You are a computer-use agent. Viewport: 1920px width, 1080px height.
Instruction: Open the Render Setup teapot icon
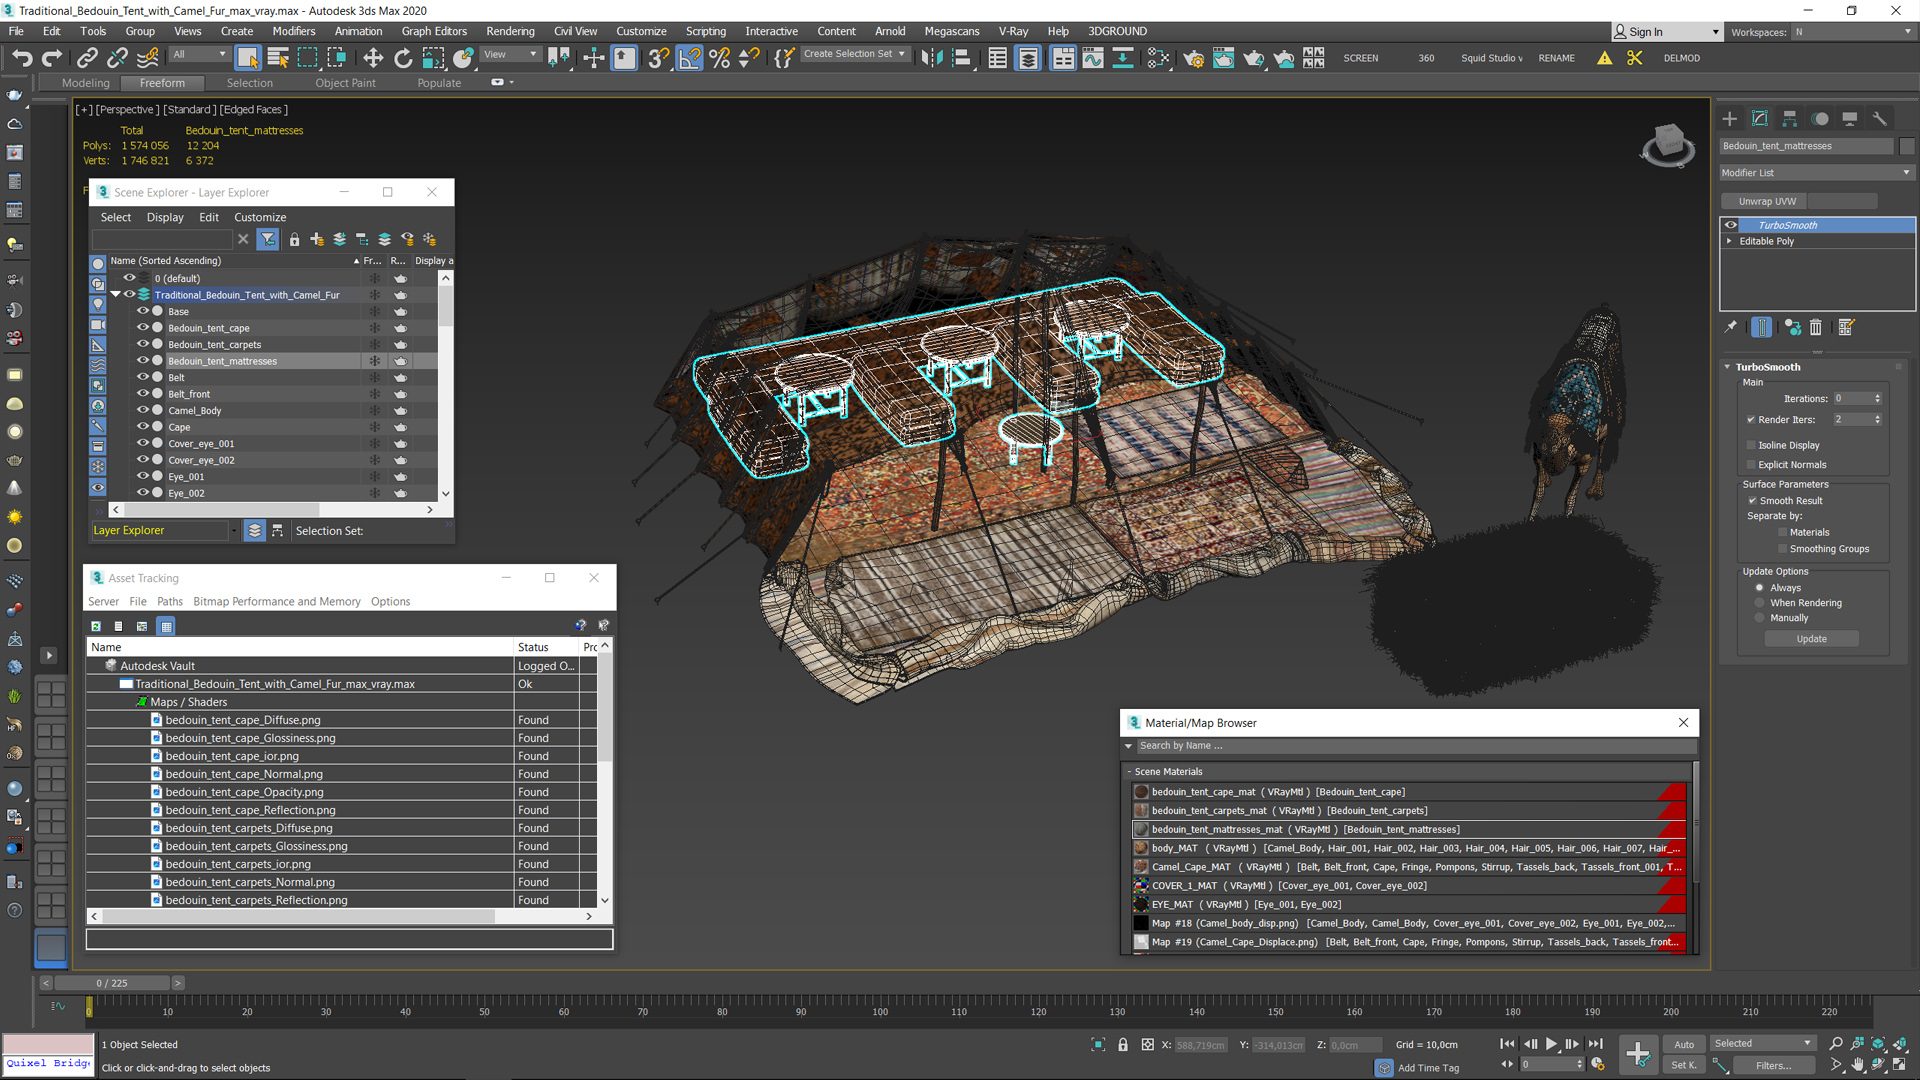pos(1193,58)
